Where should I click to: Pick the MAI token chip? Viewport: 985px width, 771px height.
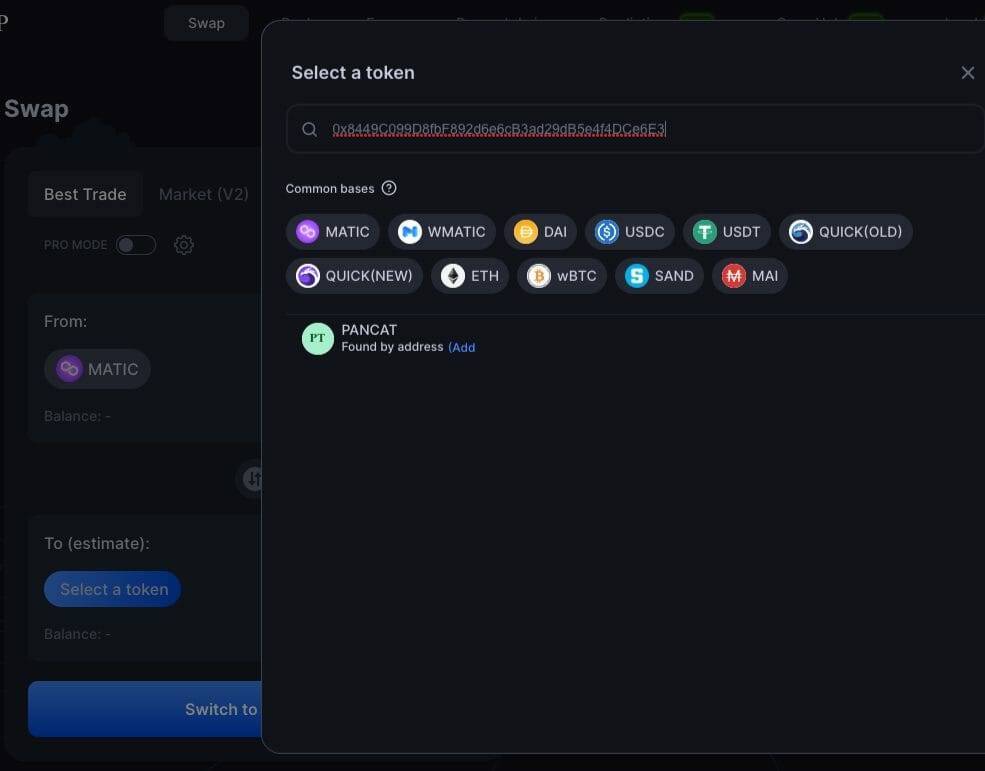[x=749, y=276]
